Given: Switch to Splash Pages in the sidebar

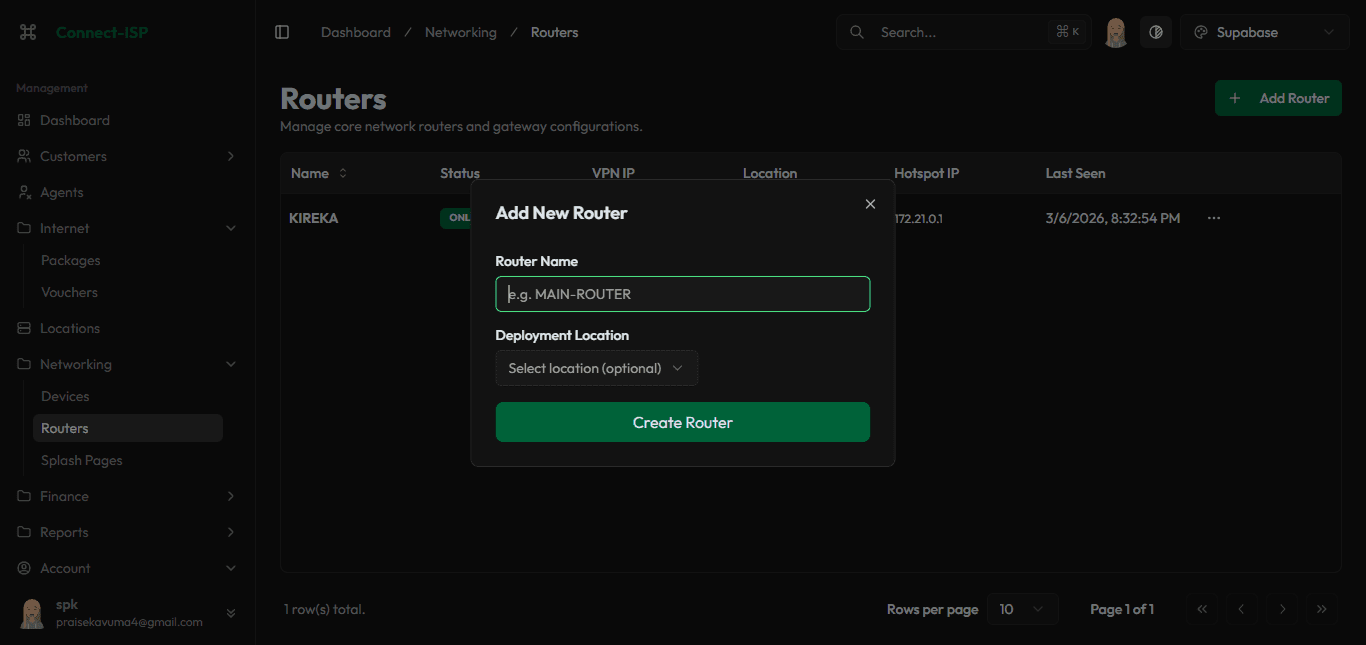Looking at the screenshot, I should pyautogui.click(x=81, y=460).
